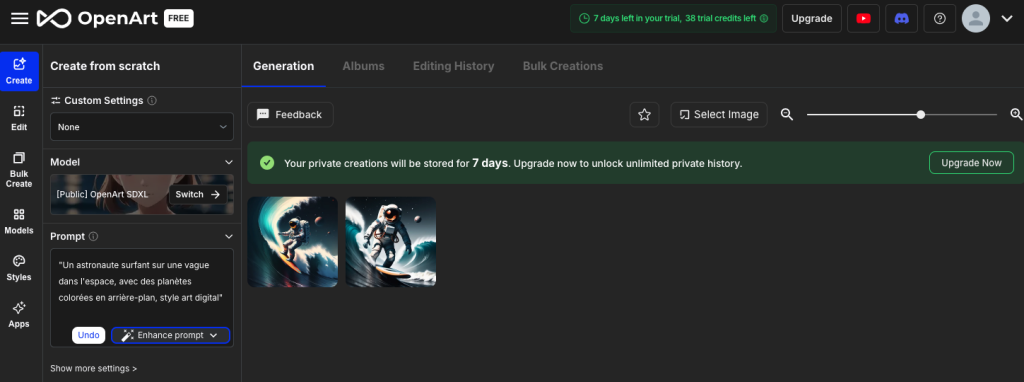Click the green checkmark in banner
Viewport: 1024px width, 382px height.
pyautogui.click(x=267, y=163)
